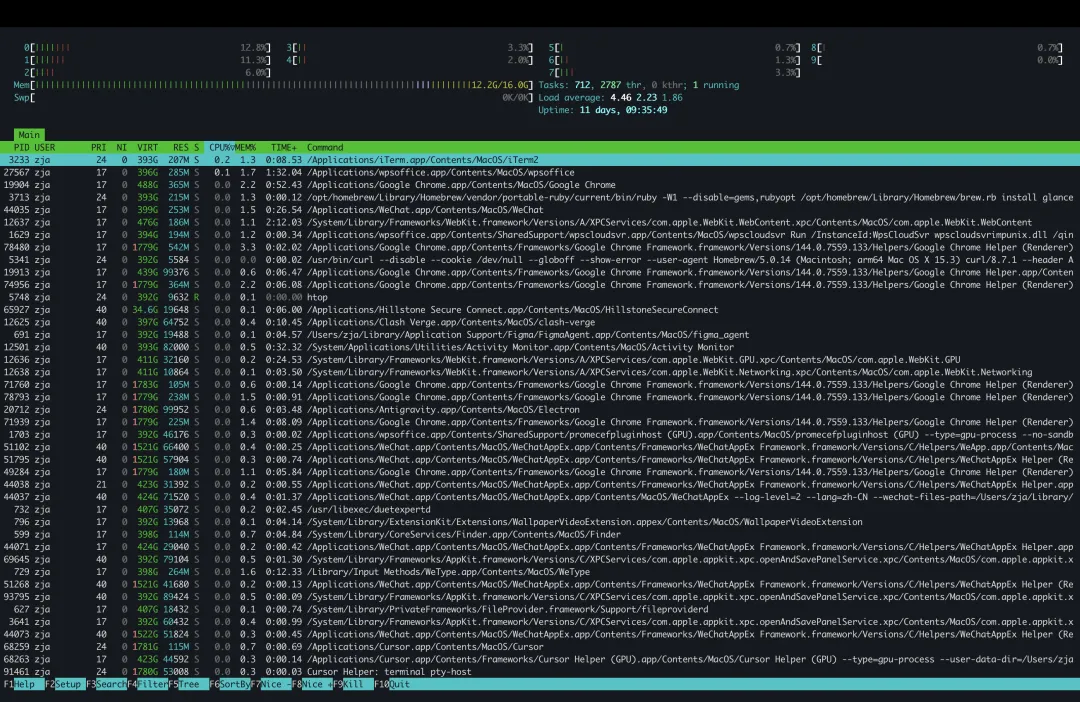Click F10 Quit in the function bar
Image resolution: width=1080 pixels, height=702 pixels.
click(393, 684)
